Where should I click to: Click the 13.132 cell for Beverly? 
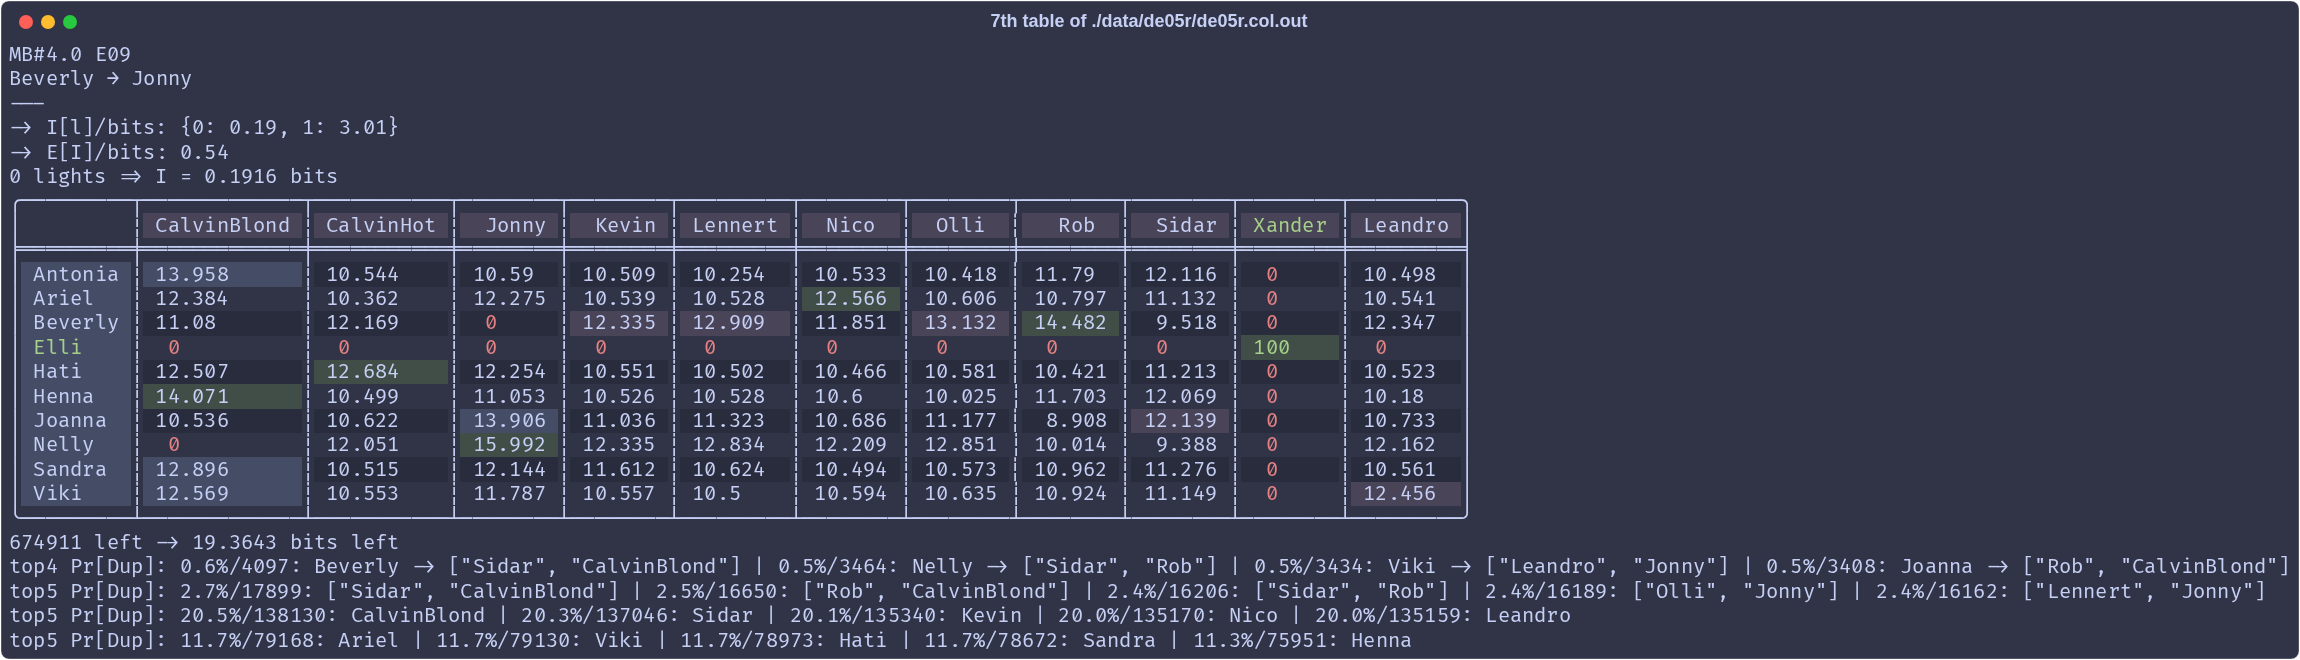pos(961,323)
